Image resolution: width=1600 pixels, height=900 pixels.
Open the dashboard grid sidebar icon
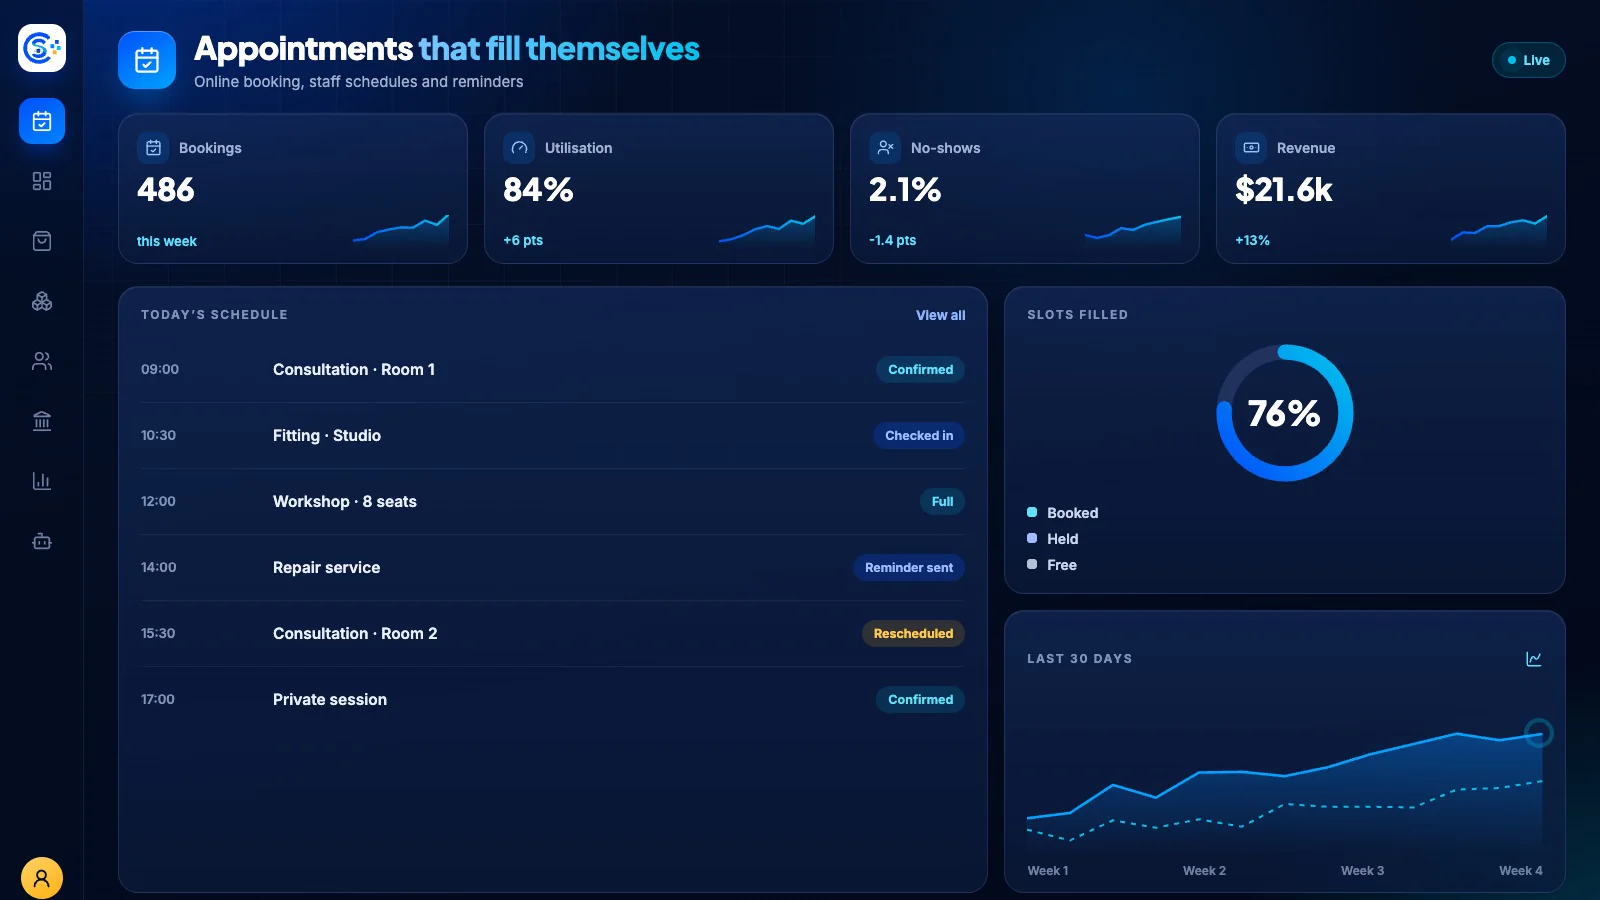pos(42,181)
